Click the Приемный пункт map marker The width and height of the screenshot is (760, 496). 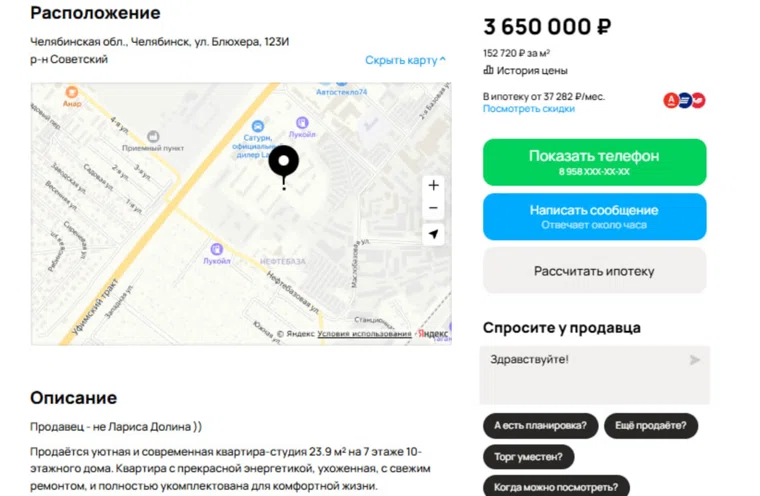pyautogui.click(x=153, y=136)
